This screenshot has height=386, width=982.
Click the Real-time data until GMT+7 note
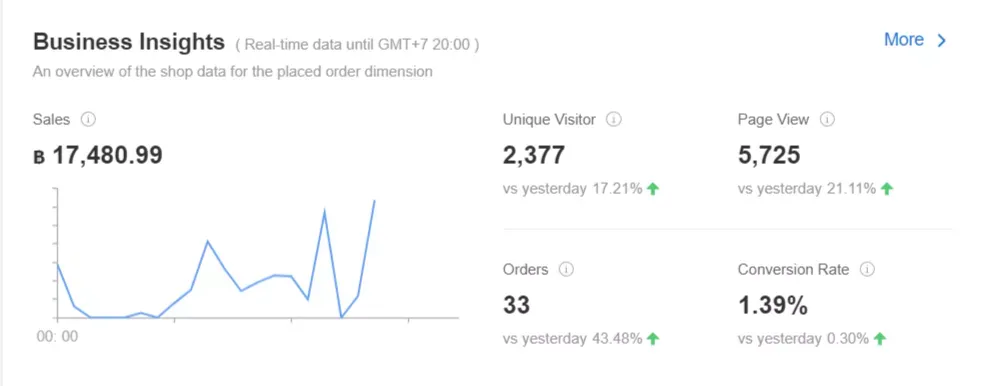coord(358,45)
